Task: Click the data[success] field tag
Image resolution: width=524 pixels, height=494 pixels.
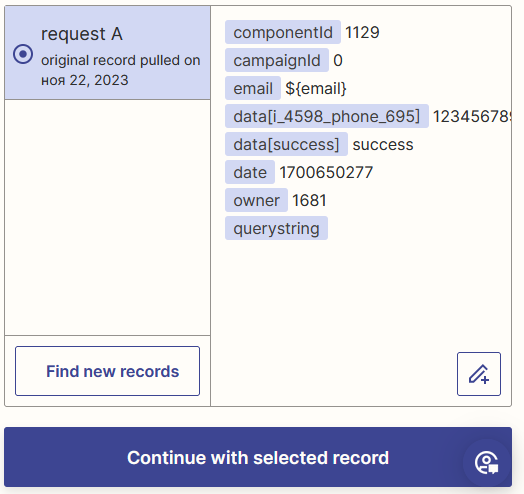Action: tap(286, 144)
